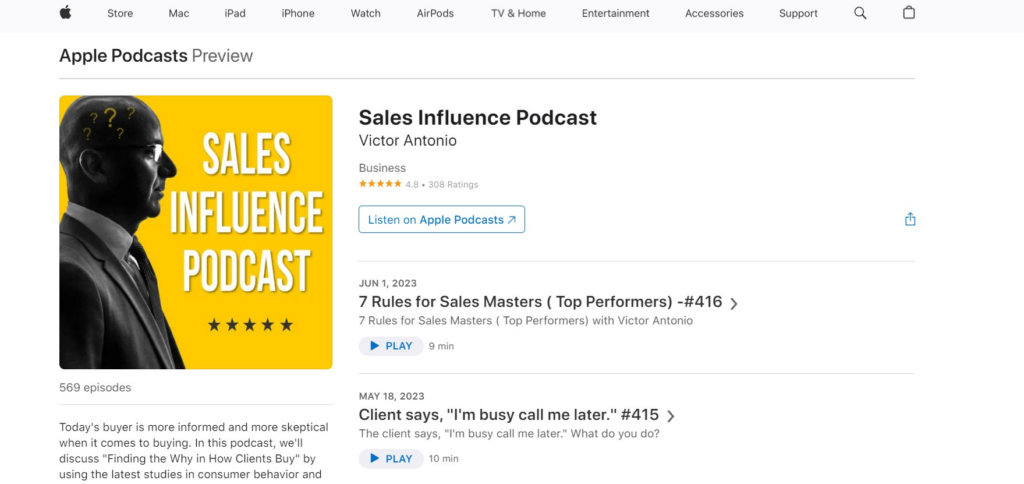The width and height of the screenshot is (1024, 484).
Task: Open the Watch menu
Action: click(x=365, y=13)
